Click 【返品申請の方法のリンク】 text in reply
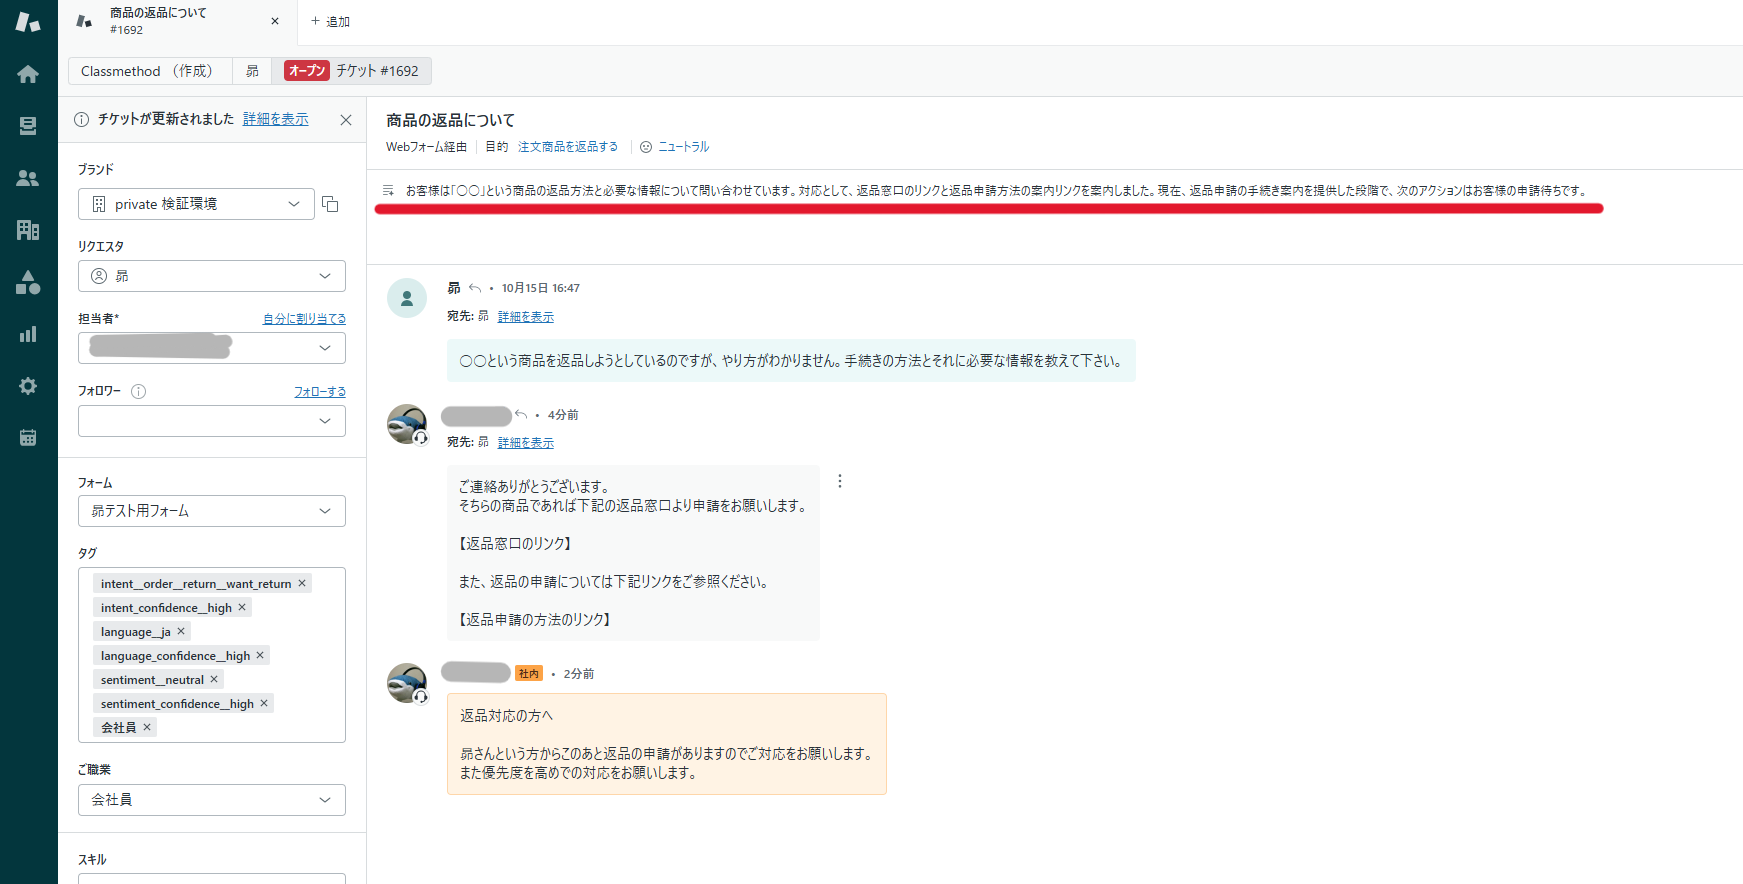This screenshot has height=884, width=1743. pos(534,620)
